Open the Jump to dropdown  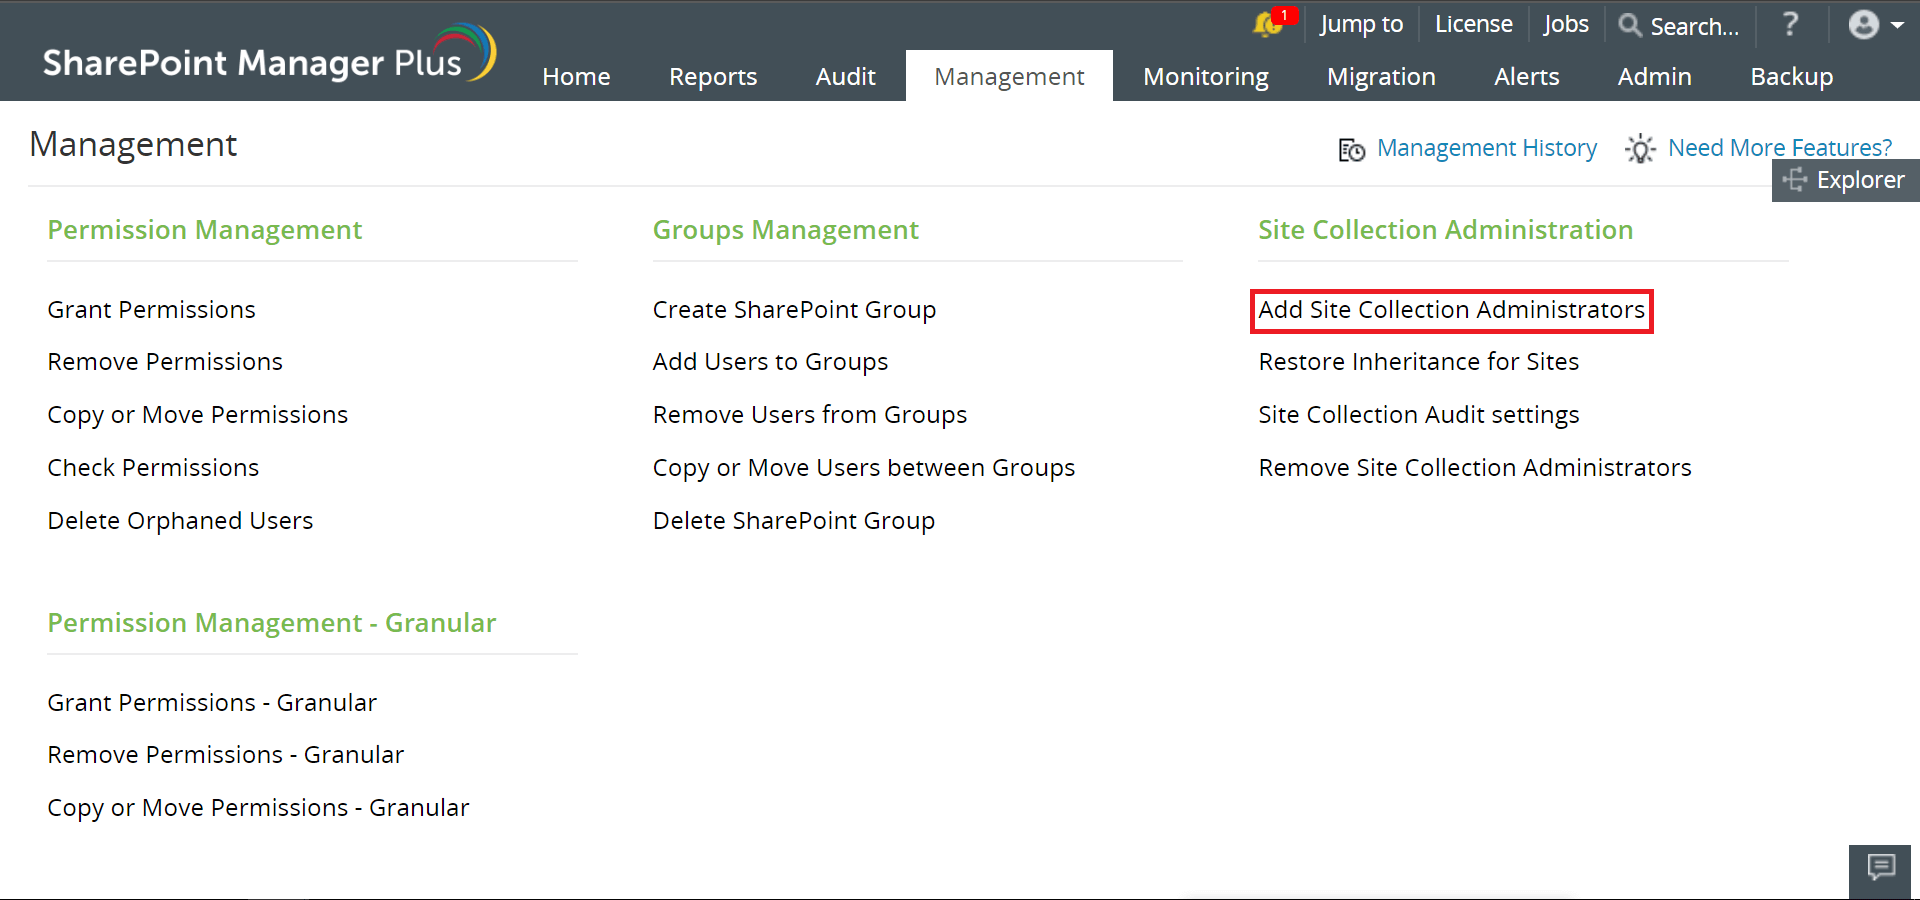click(1360, 24)
